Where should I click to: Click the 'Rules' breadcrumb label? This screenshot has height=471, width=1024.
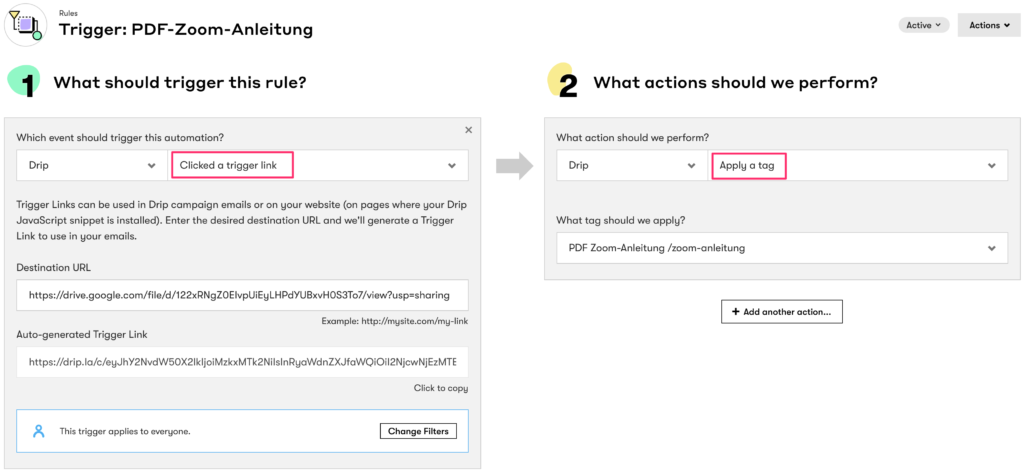pos(69,12)
